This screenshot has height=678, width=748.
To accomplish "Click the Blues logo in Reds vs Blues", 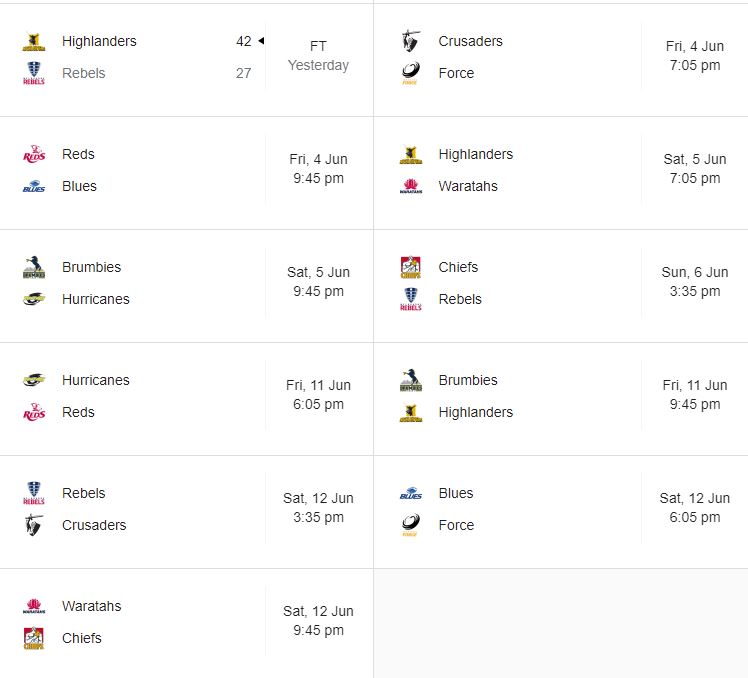I will (x=34, y=187).
